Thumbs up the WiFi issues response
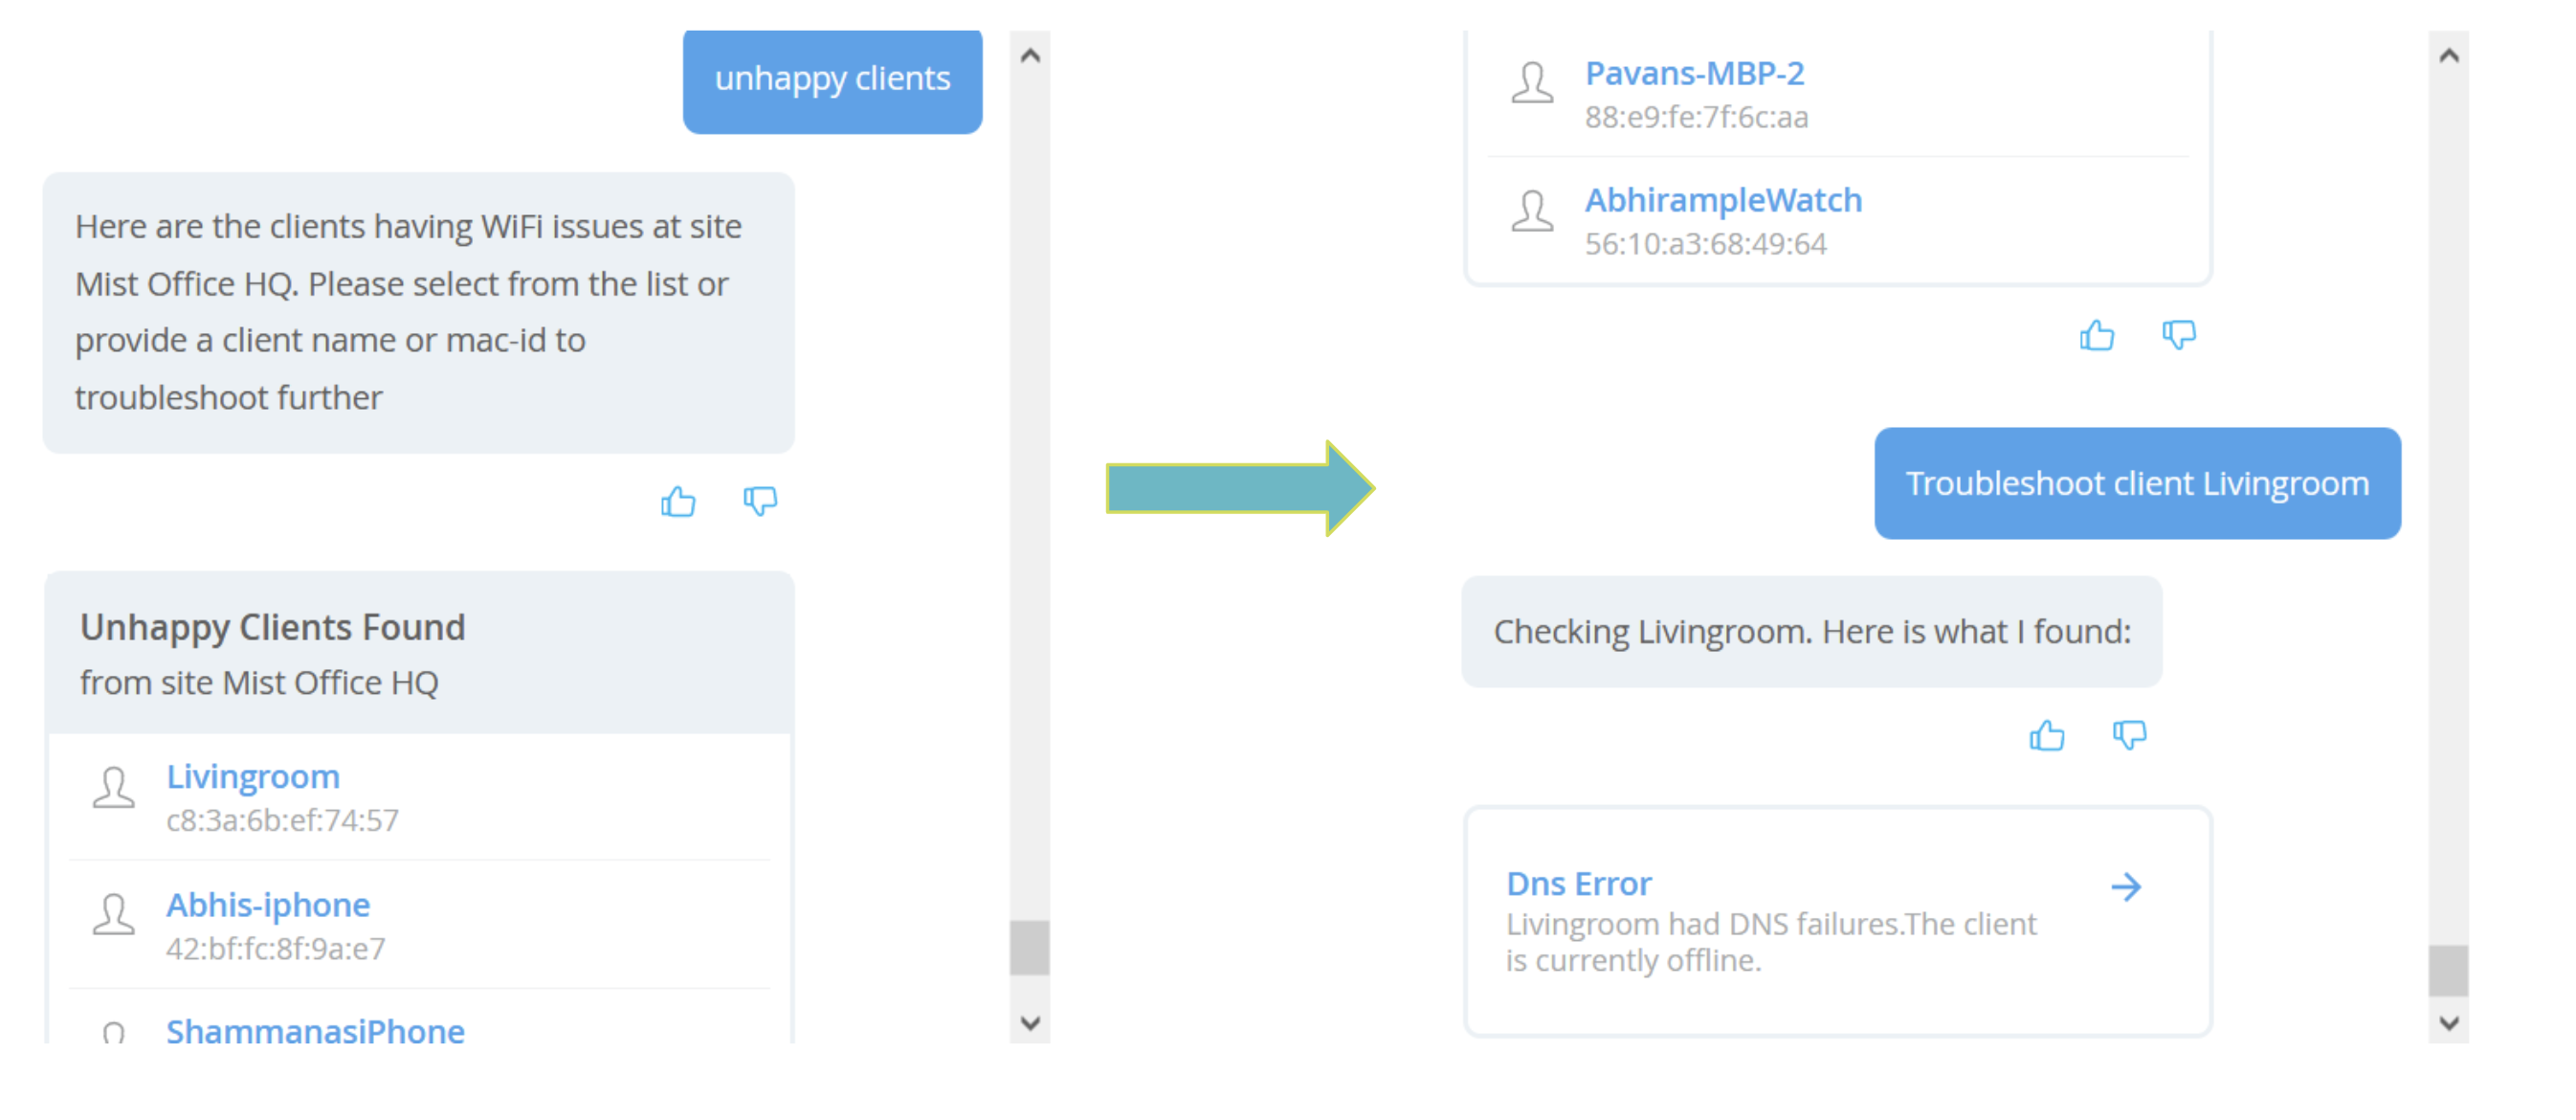2576x1120 pixels. pos(678,501)
